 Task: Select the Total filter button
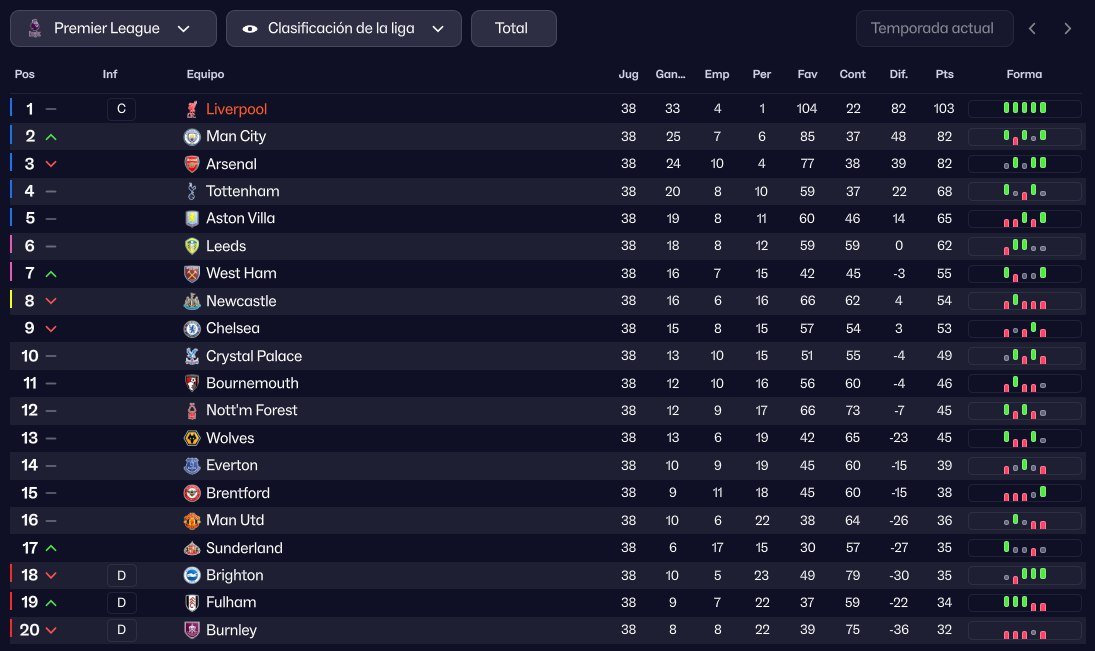click(x=512, y=28)
